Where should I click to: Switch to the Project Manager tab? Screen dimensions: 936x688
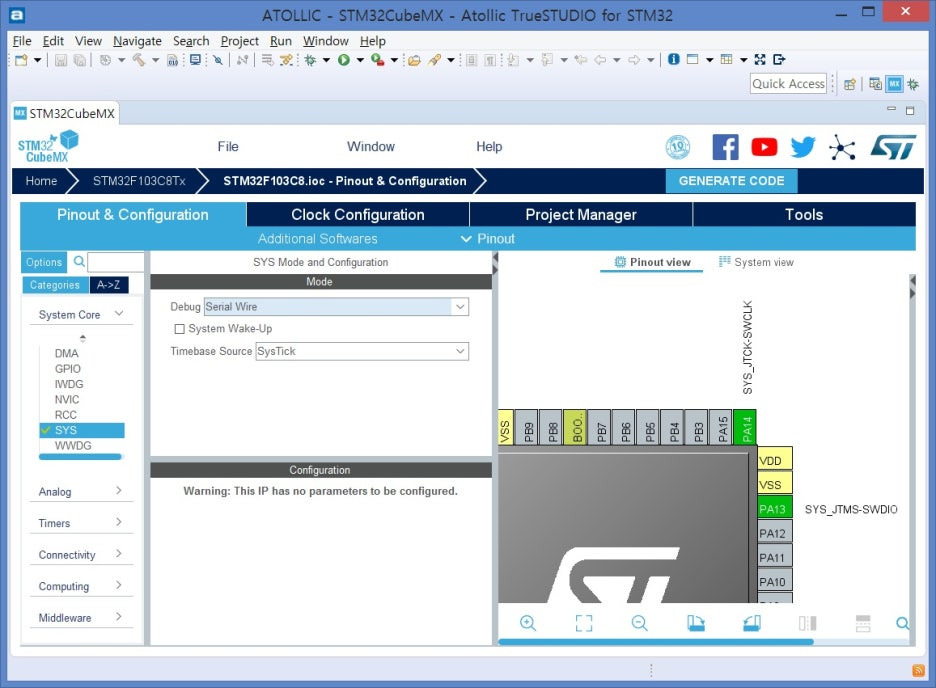click(581, 215)
